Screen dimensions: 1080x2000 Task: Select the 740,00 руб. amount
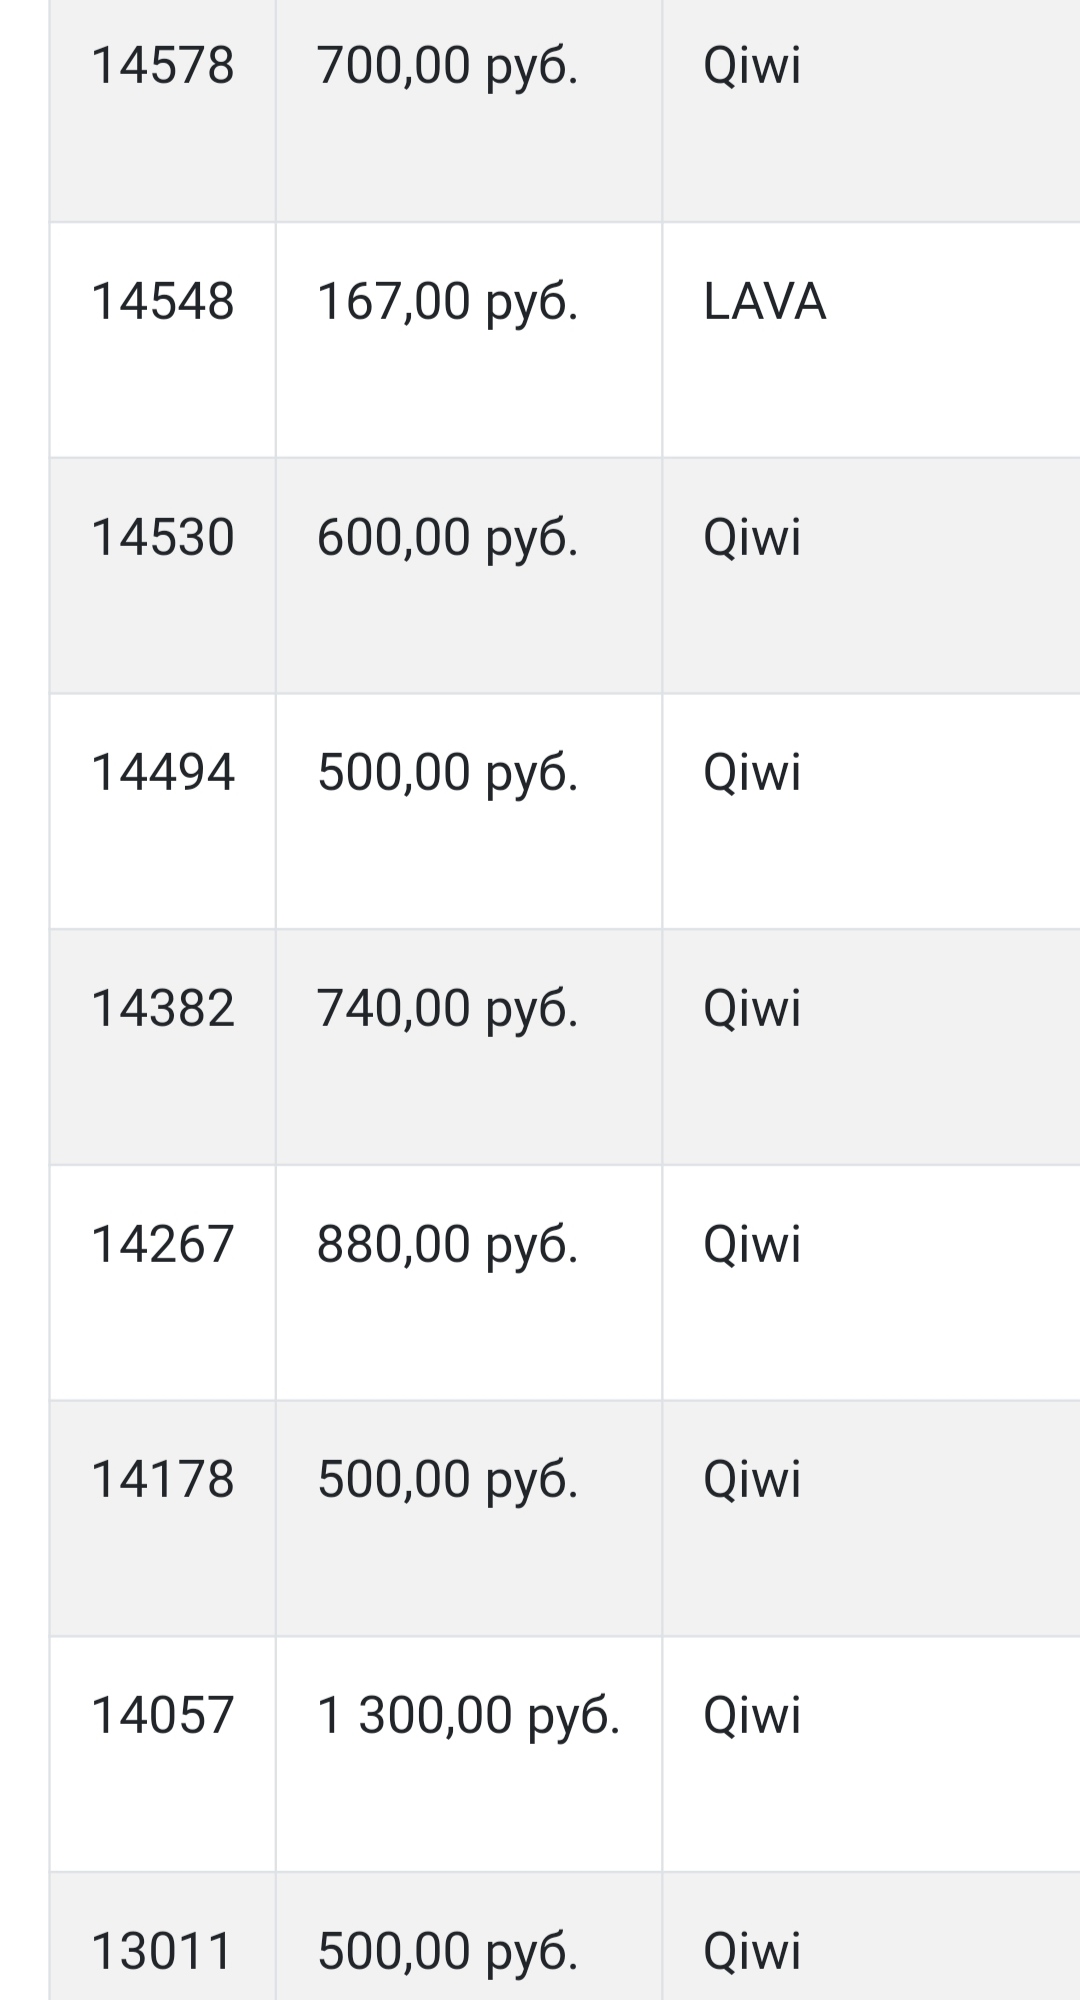(447, 1008)
